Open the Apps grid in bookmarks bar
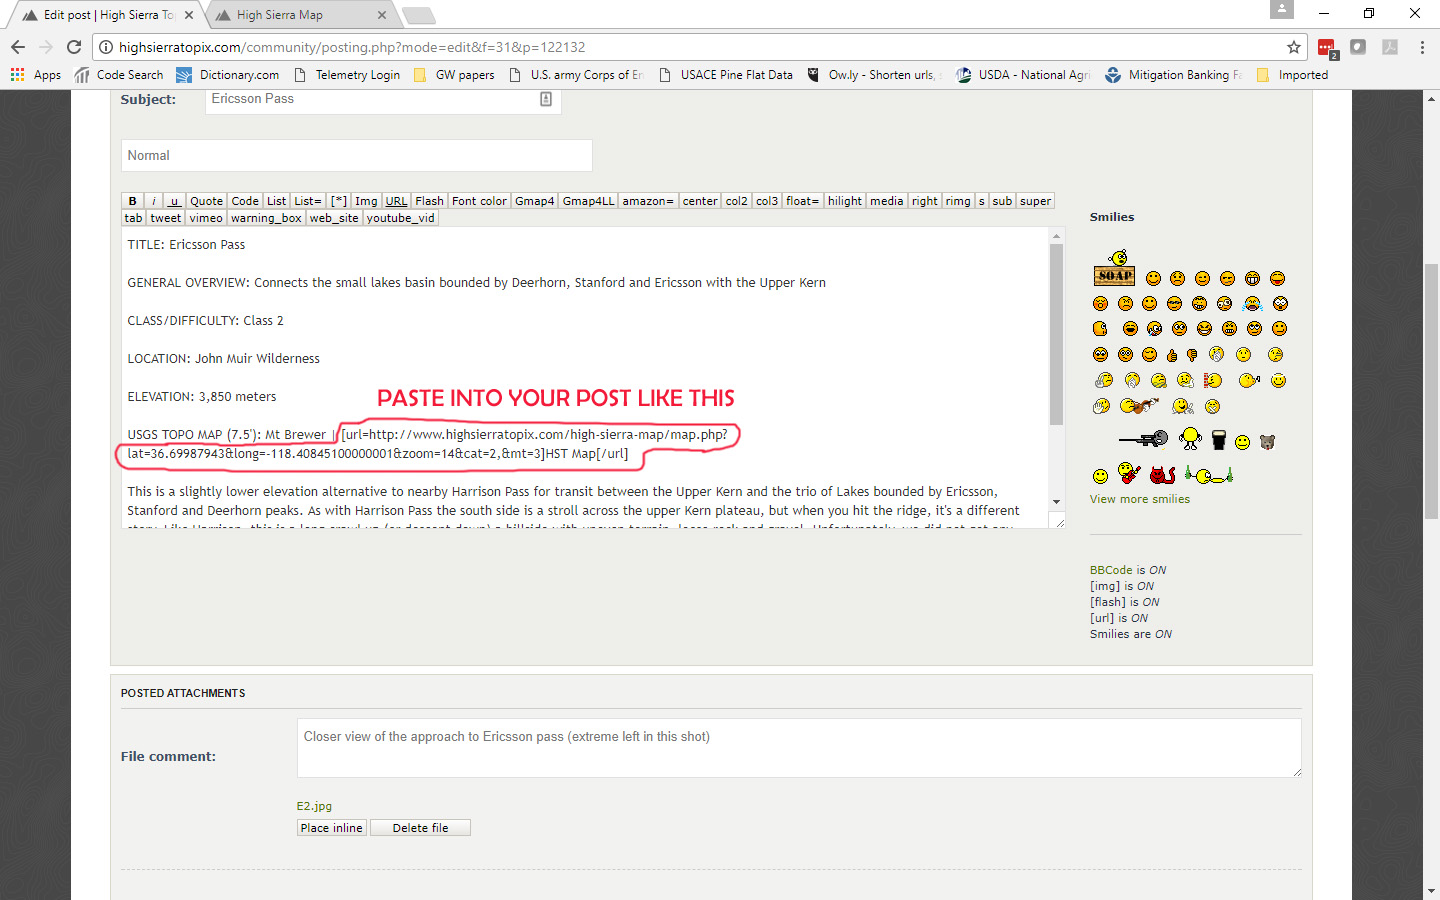 35,75
